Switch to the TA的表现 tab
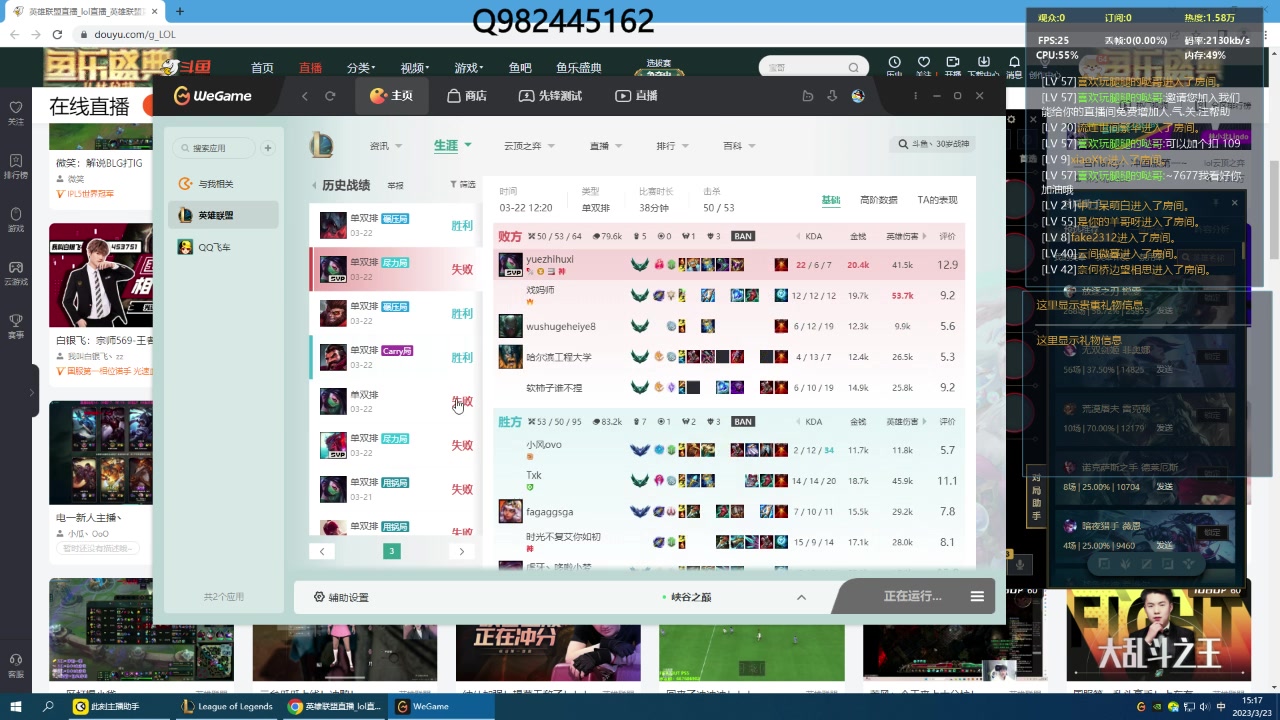The image size is (1280, 720). tap(937, 200)
